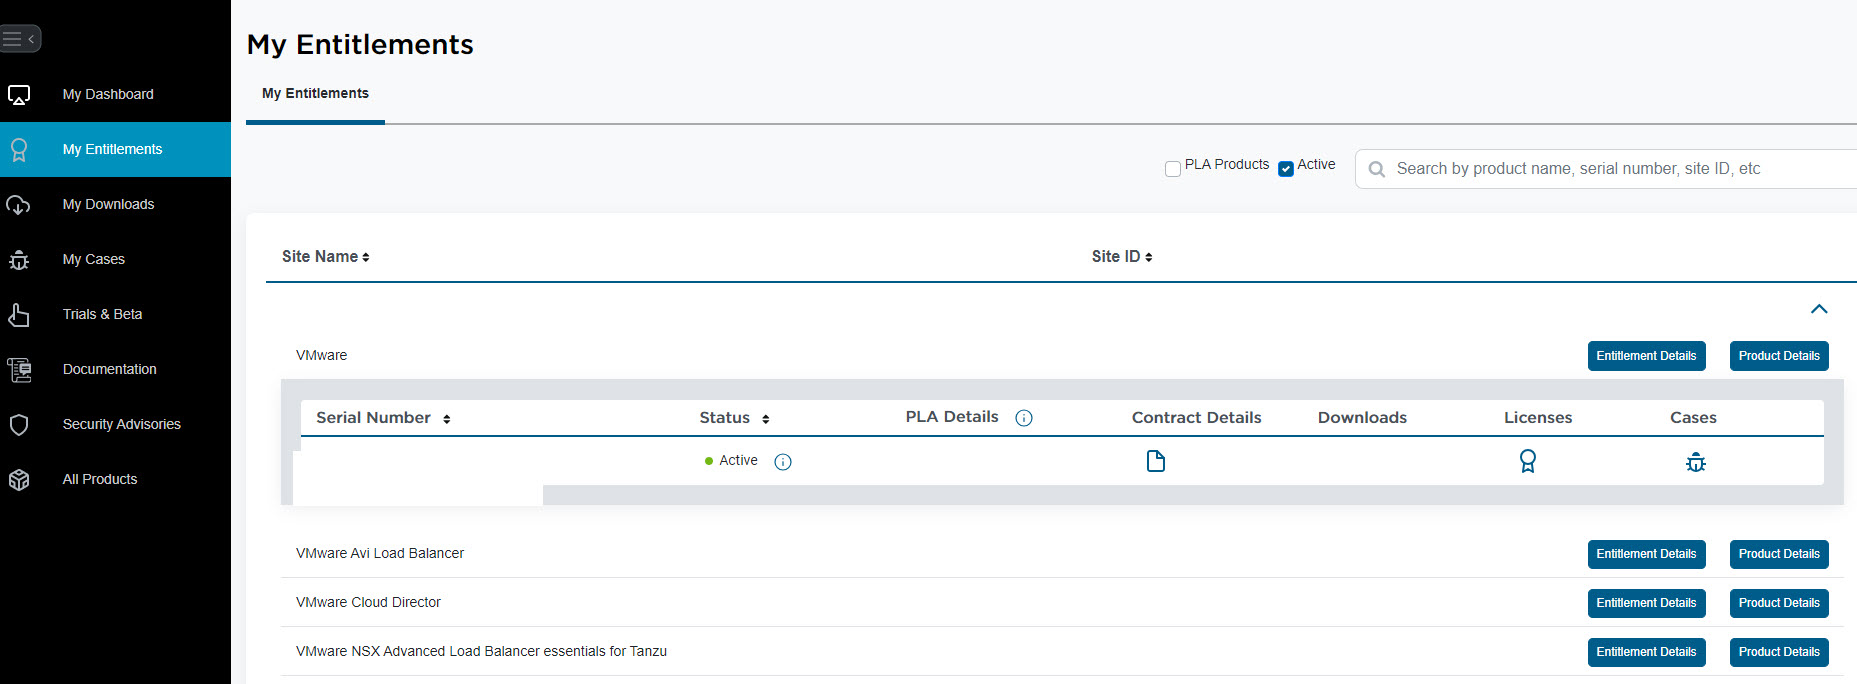The height and width of the screenshot is (684, 1857).
Task: Enable the PLA Products checkbox
Action: pos(1173,169)
